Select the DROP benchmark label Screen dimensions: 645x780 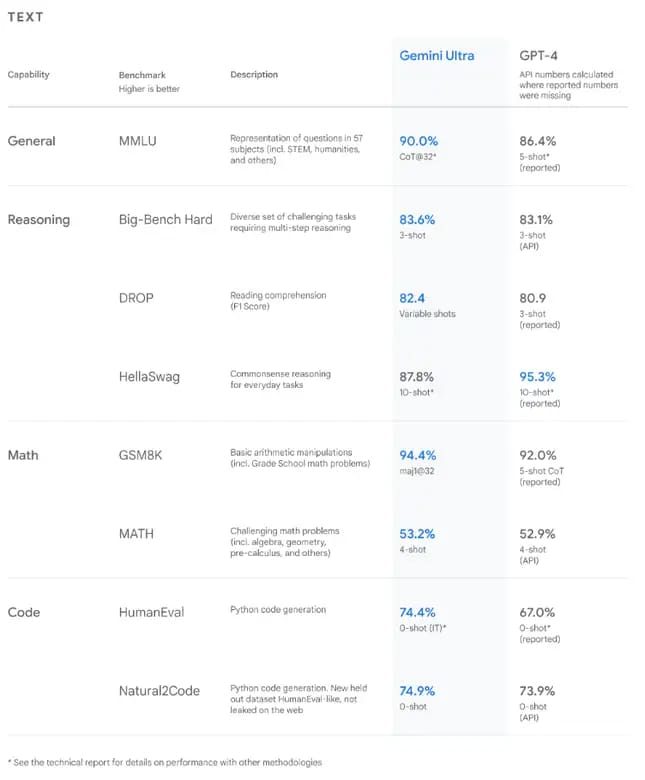click(136, 298)
